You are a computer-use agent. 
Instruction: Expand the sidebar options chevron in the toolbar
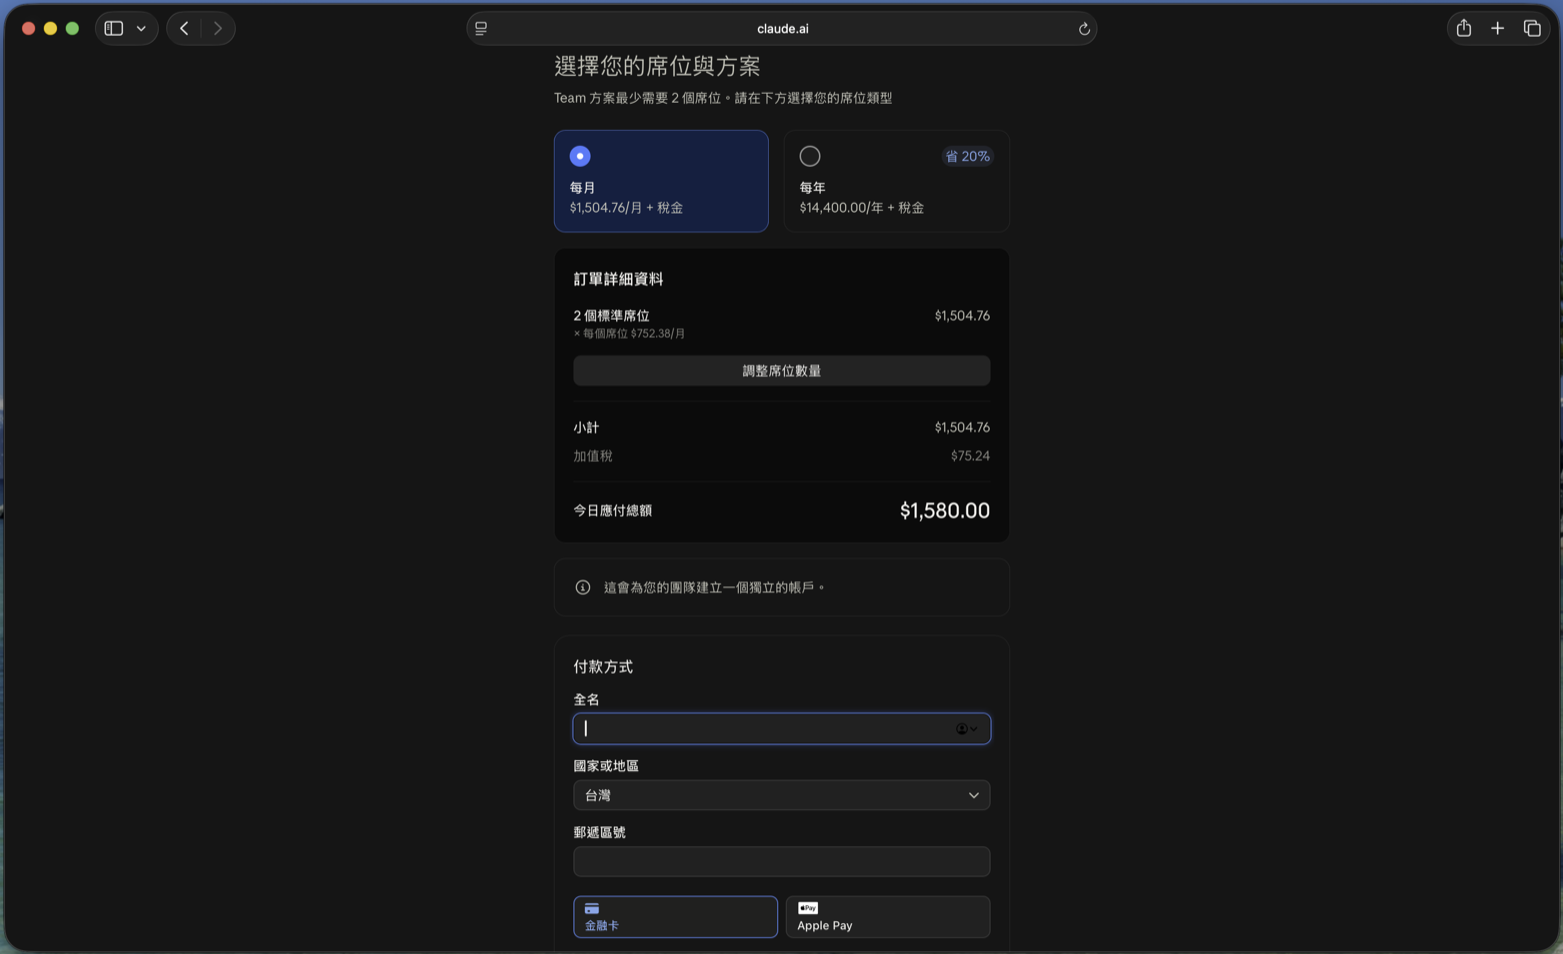(141, 28)
